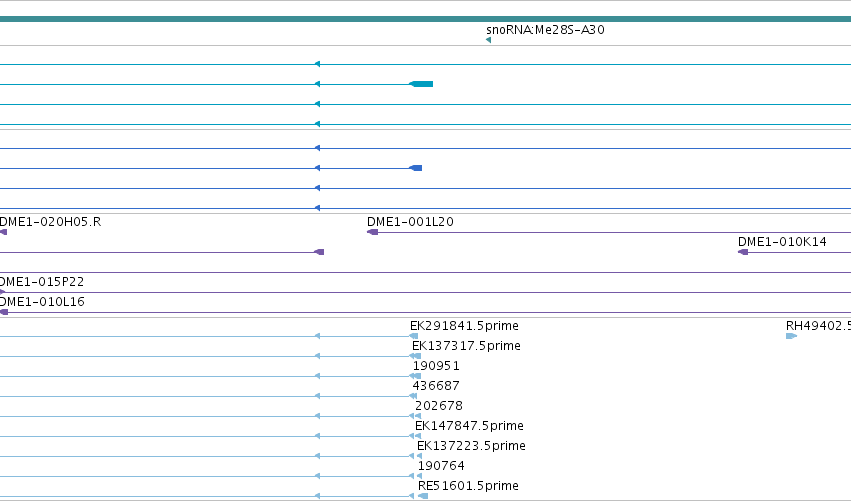Viewport: 851px width, 501px height.
Task: Click the EK147847.5prime EST label
Action: (x=469, y=426)
